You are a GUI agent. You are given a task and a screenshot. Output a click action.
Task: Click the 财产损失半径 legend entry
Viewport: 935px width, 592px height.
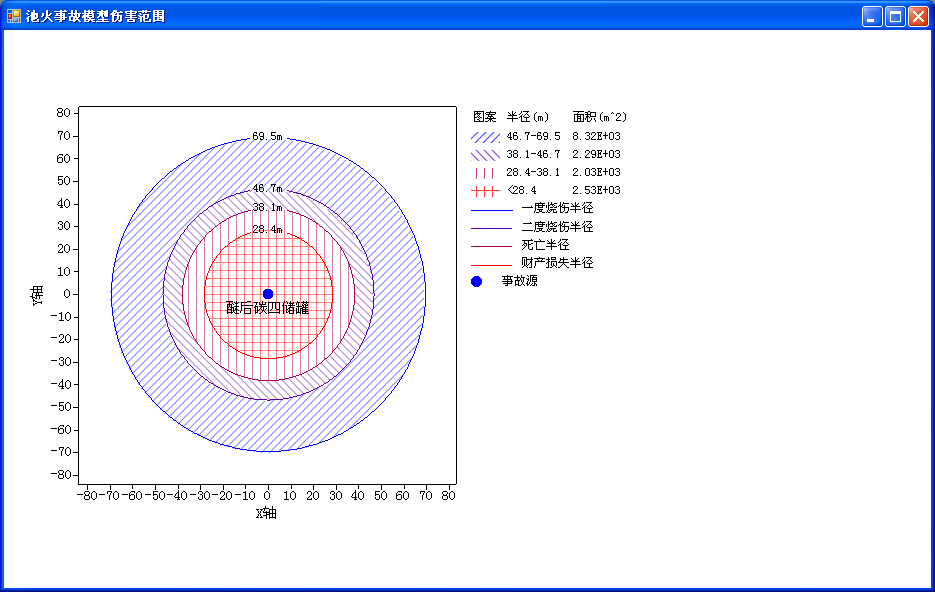557,262
